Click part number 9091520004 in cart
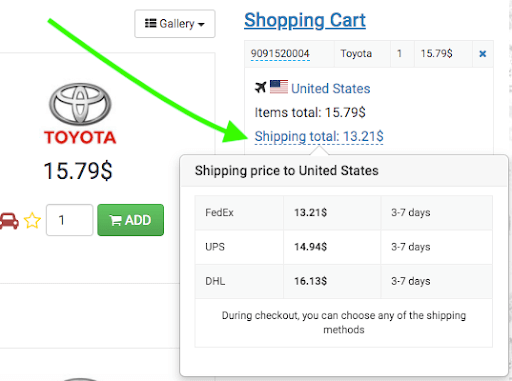The height and width of the screenshot is (381, 512). (x=280, y=54)
